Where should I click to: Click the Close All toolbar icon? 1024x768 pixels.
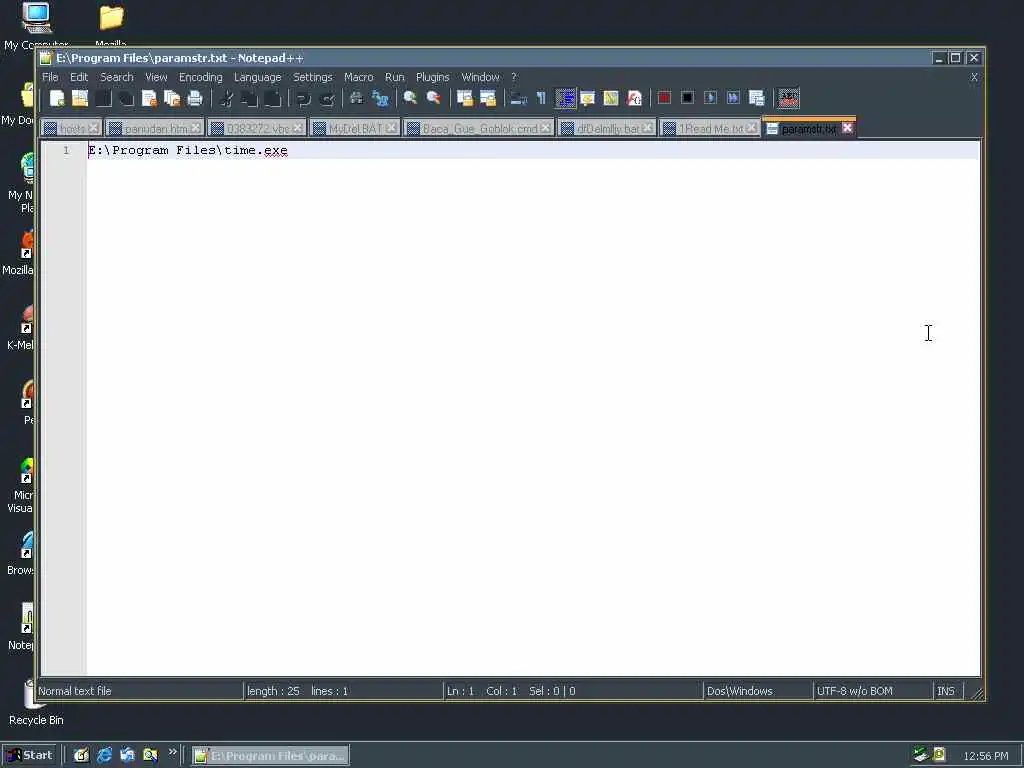(172, 98)
